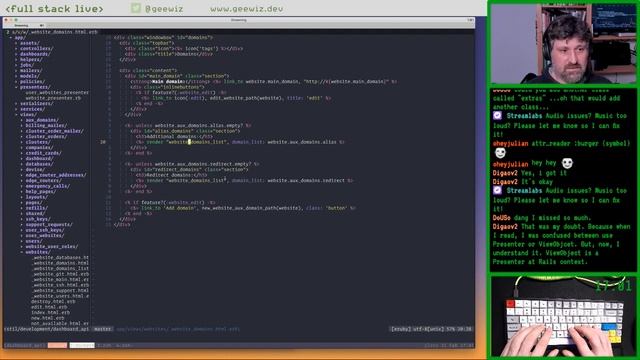Select the highlighted orange tmux window tab
Screen dimensions: 640x360
pyautogui.click(x=57, y=345)
